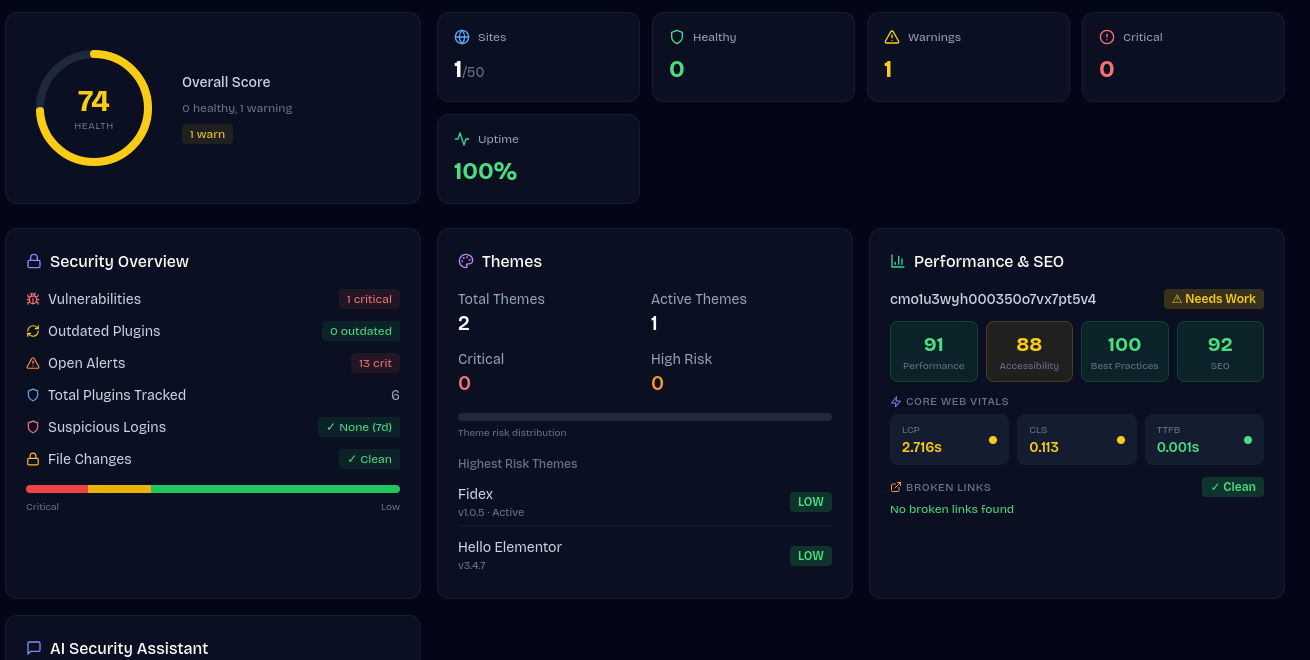Click the chat icon for AI Security Assistant

click(34, 648)
